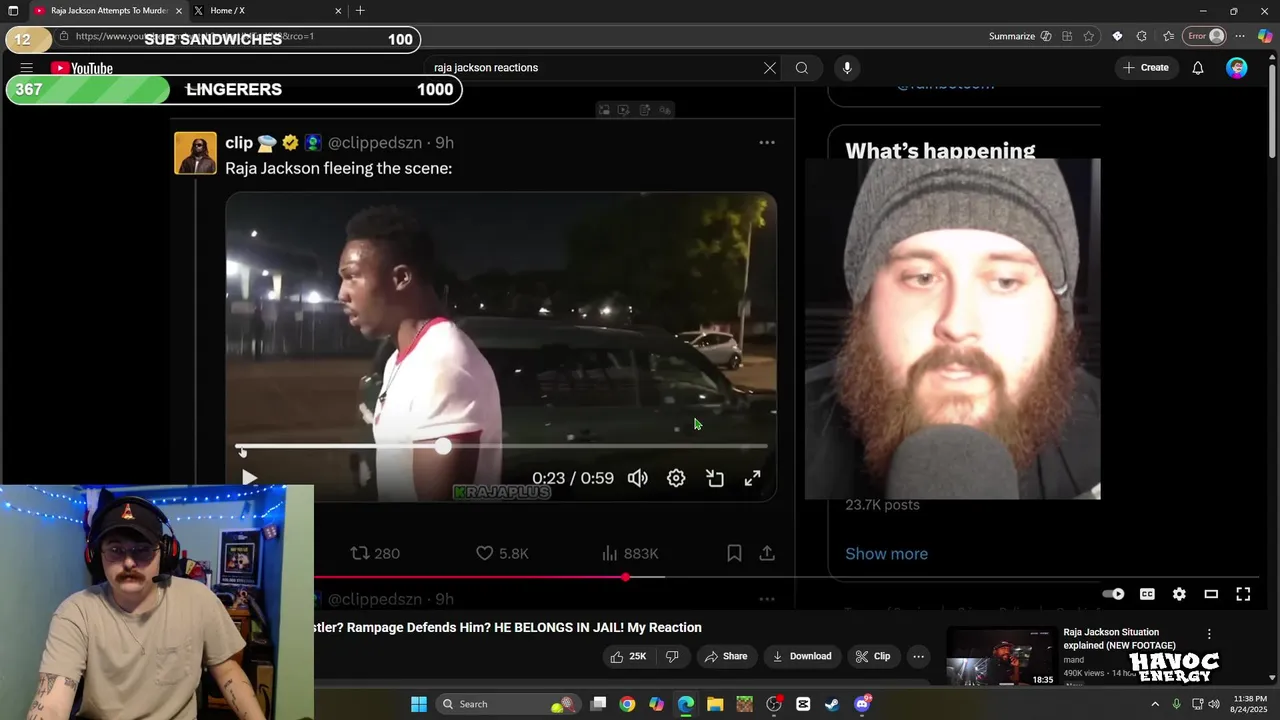Viewport: 1280px width, 720px height.
Task: Open Edge Settings and more menu
Action: click(1240, 36)
